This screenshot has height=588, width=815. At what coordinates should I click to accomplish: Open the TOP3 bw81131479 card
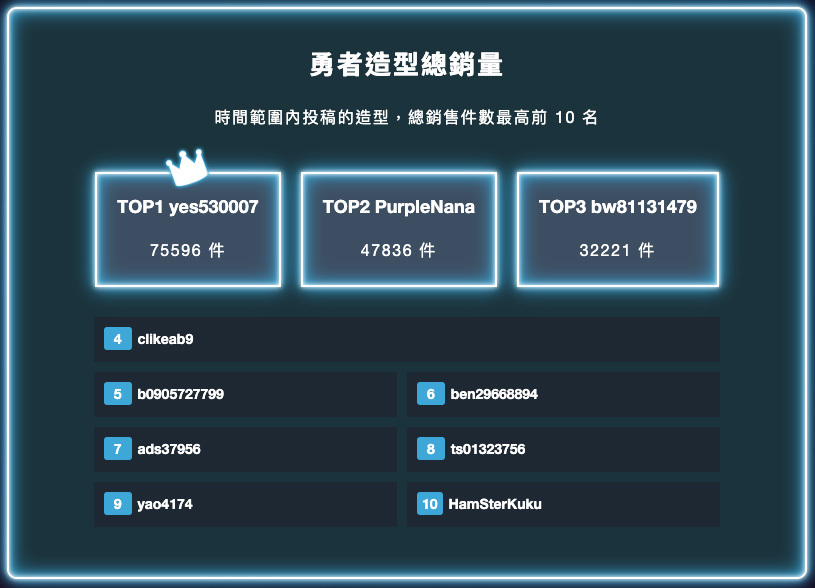coord(617,229)
